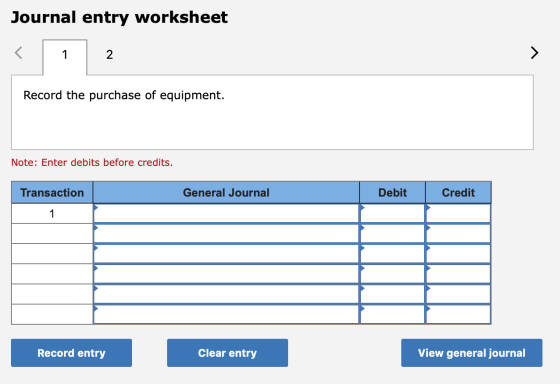This screenshot has width=560, height=384.
Task: Select the 'Enter debits before credits' note
Action: 92,163
